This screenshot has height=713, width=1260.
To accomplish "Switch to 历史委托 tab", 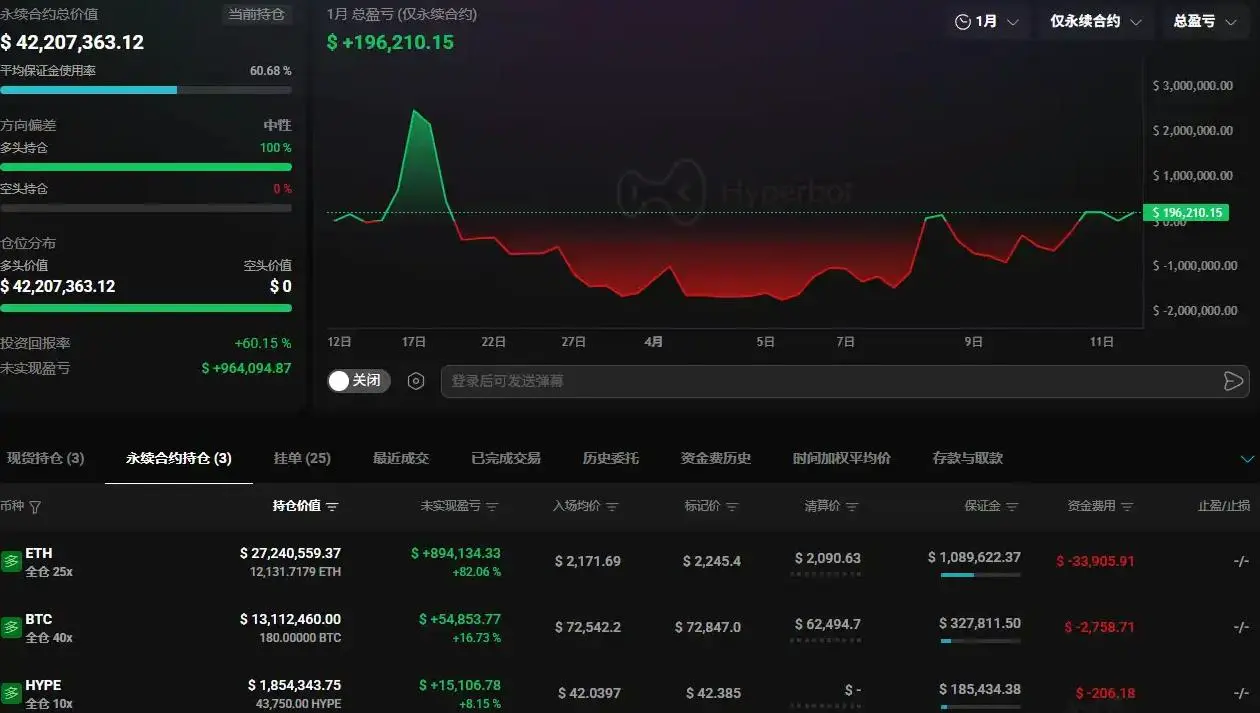I will pyautogui.click(x=611, y=458).
